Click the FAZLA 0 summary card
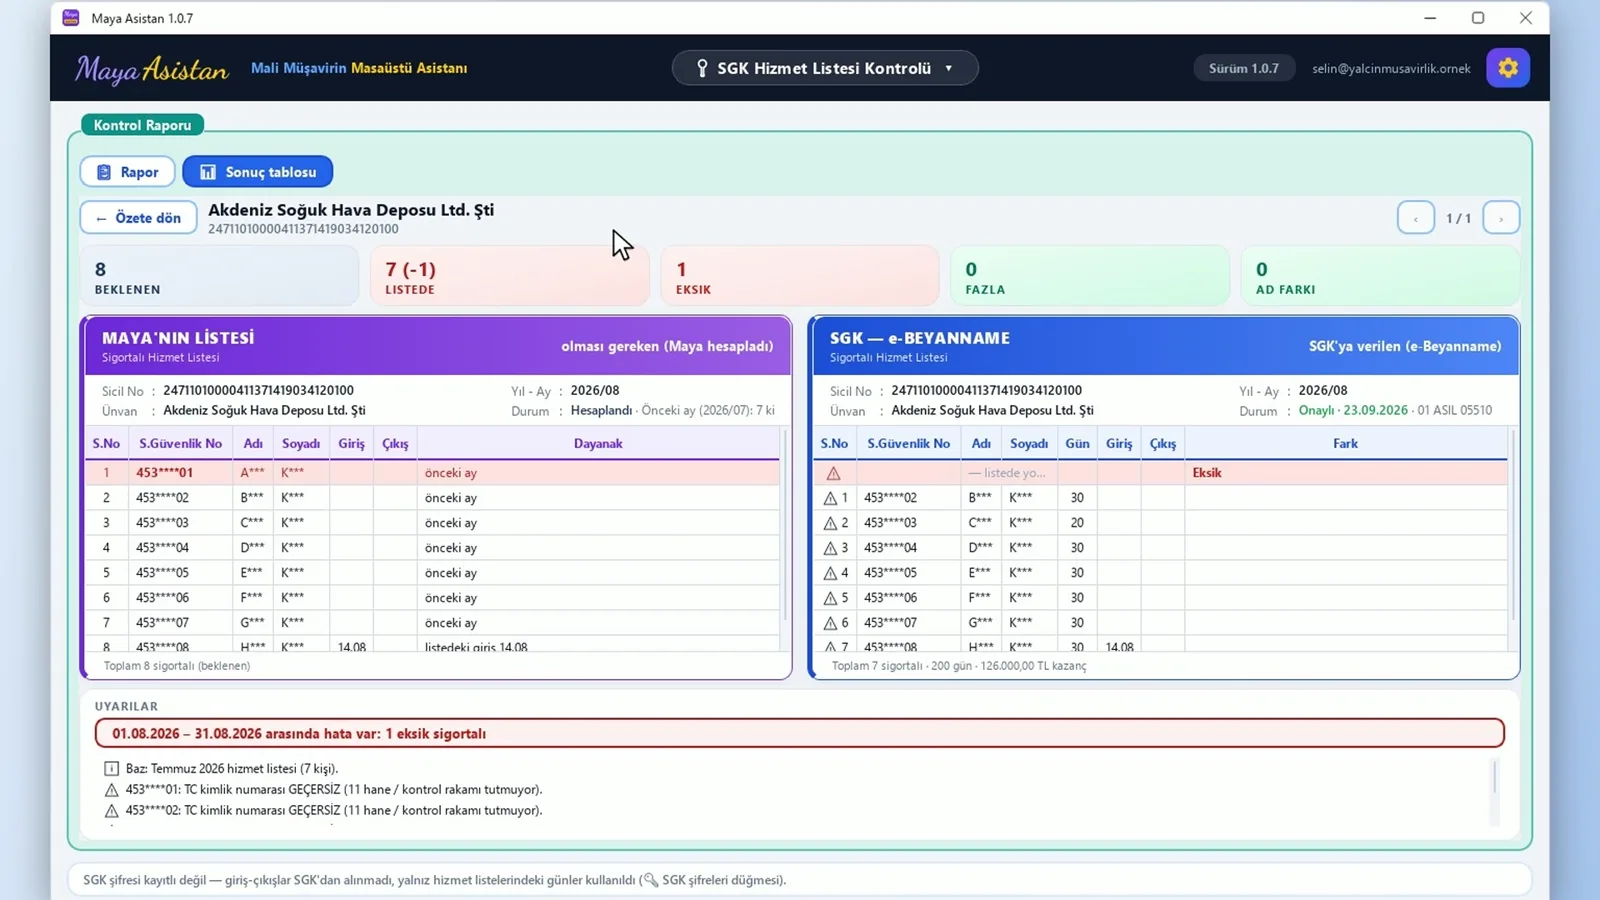The width and height of the screenshot is (1600, 900). (1090, 276)
